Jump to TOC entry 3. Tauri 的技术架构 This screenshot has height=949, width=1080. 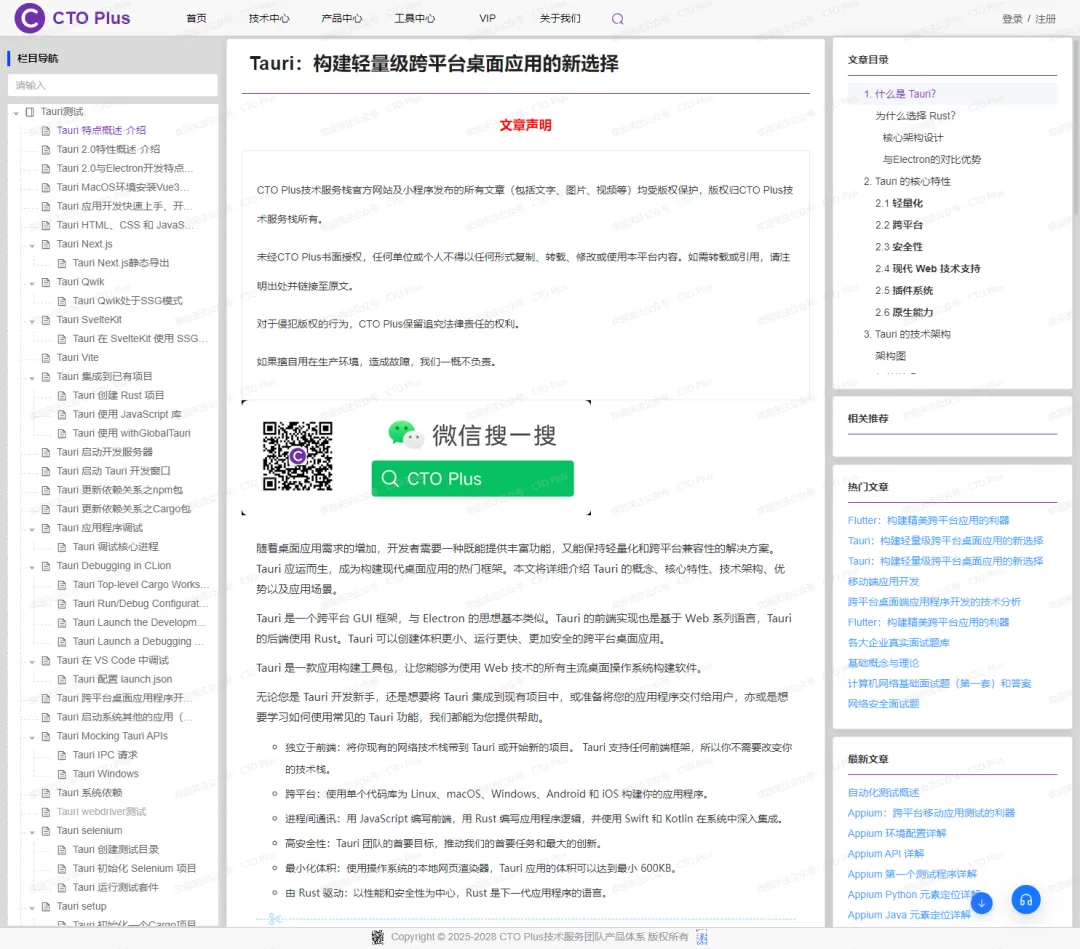coord(907,334)
